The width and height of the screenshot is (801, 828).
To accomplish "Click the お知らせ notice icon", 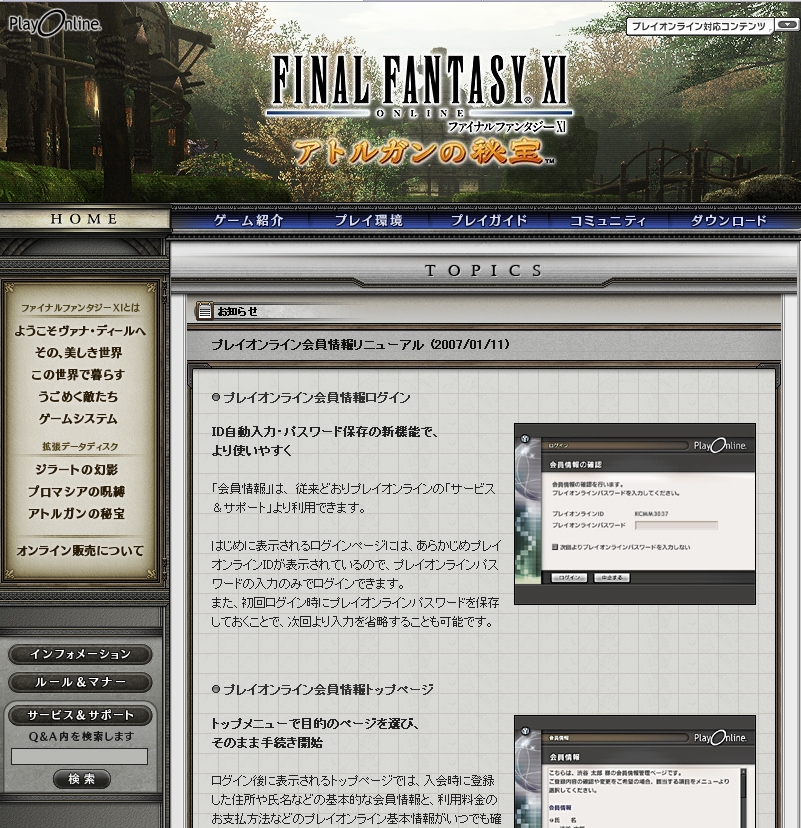I will [x=204, y=311].
